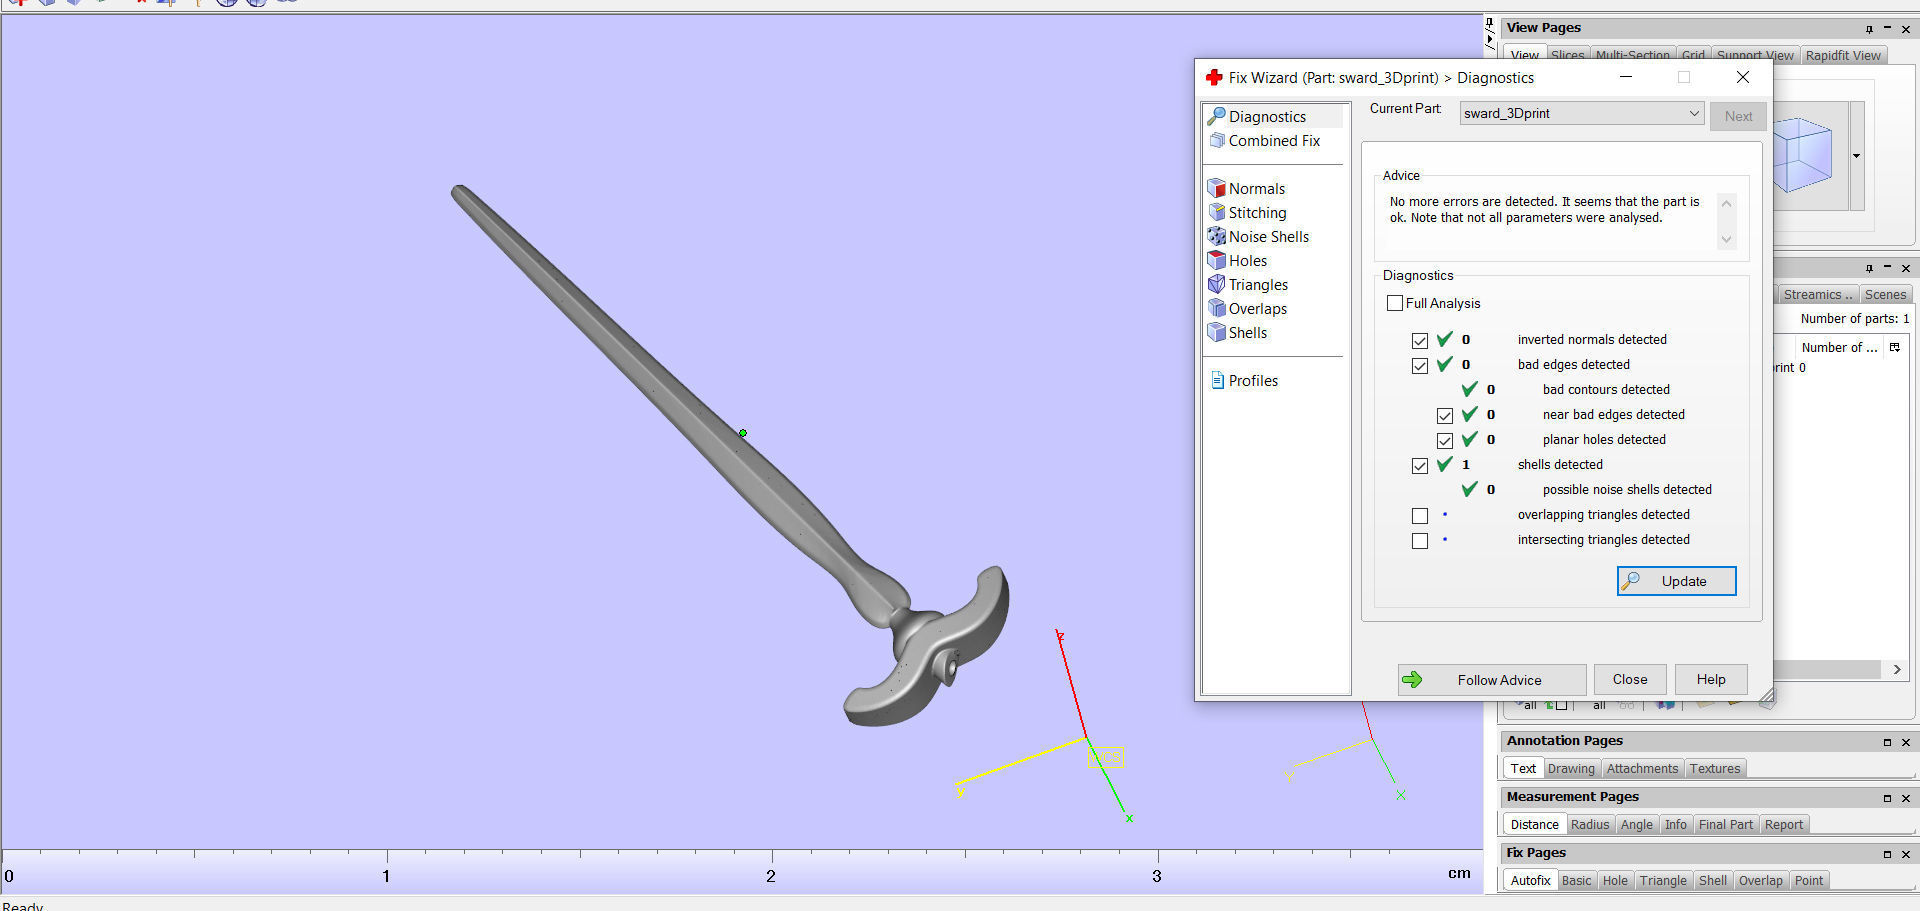Enable intersecting triangles detected checkbox

1420,540
